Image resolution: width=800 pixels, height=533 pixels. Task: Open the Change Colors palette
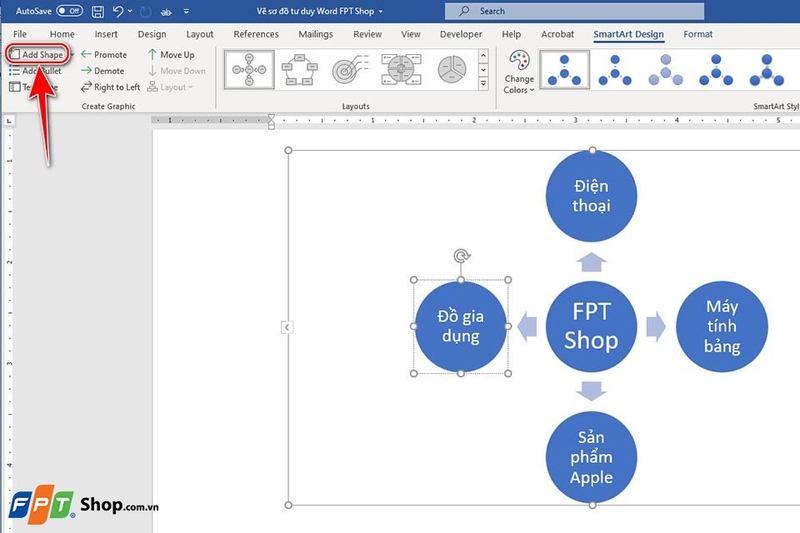tap(519, 71)
